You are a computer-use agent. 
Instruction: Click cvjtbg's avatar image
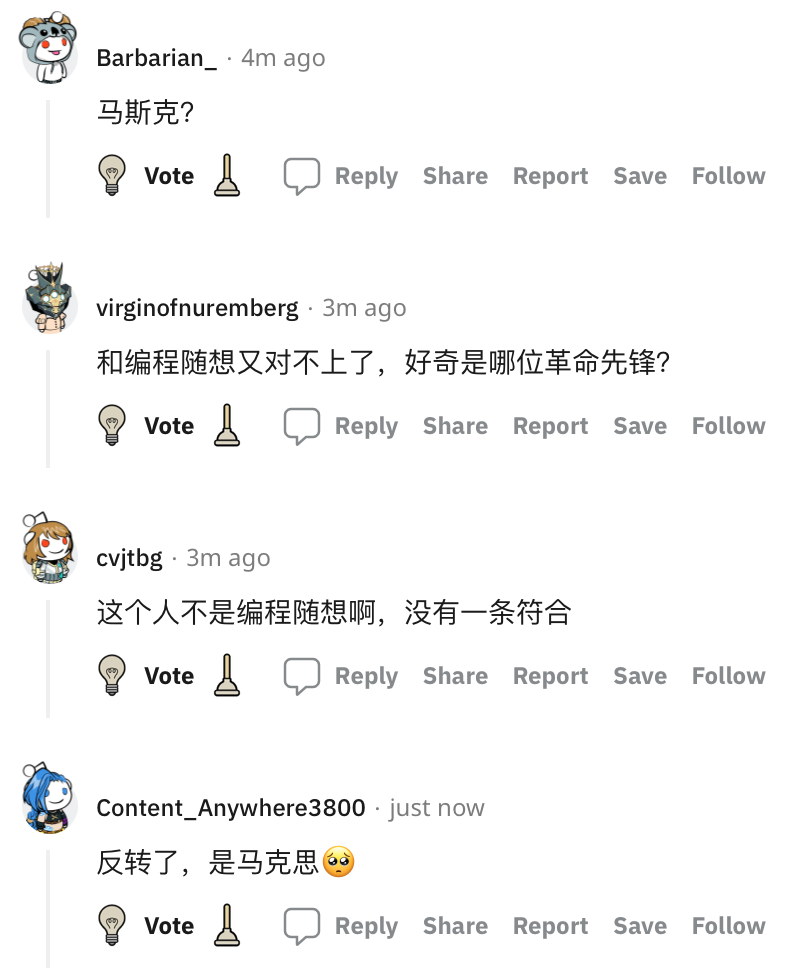pyautogui.click(x=49, y=548)
